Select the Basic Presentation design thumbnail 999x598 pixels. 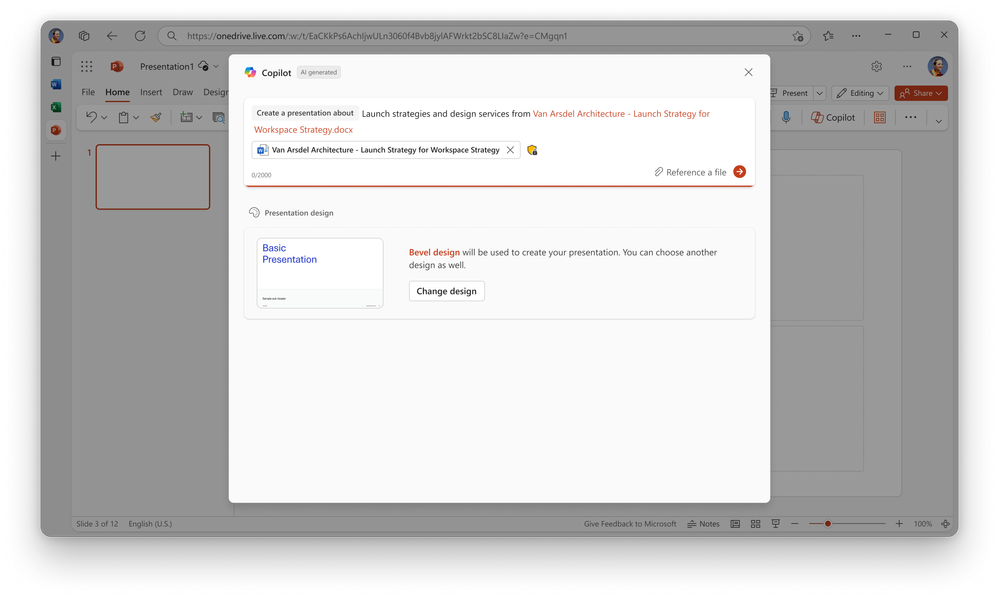tap(320, 273)
